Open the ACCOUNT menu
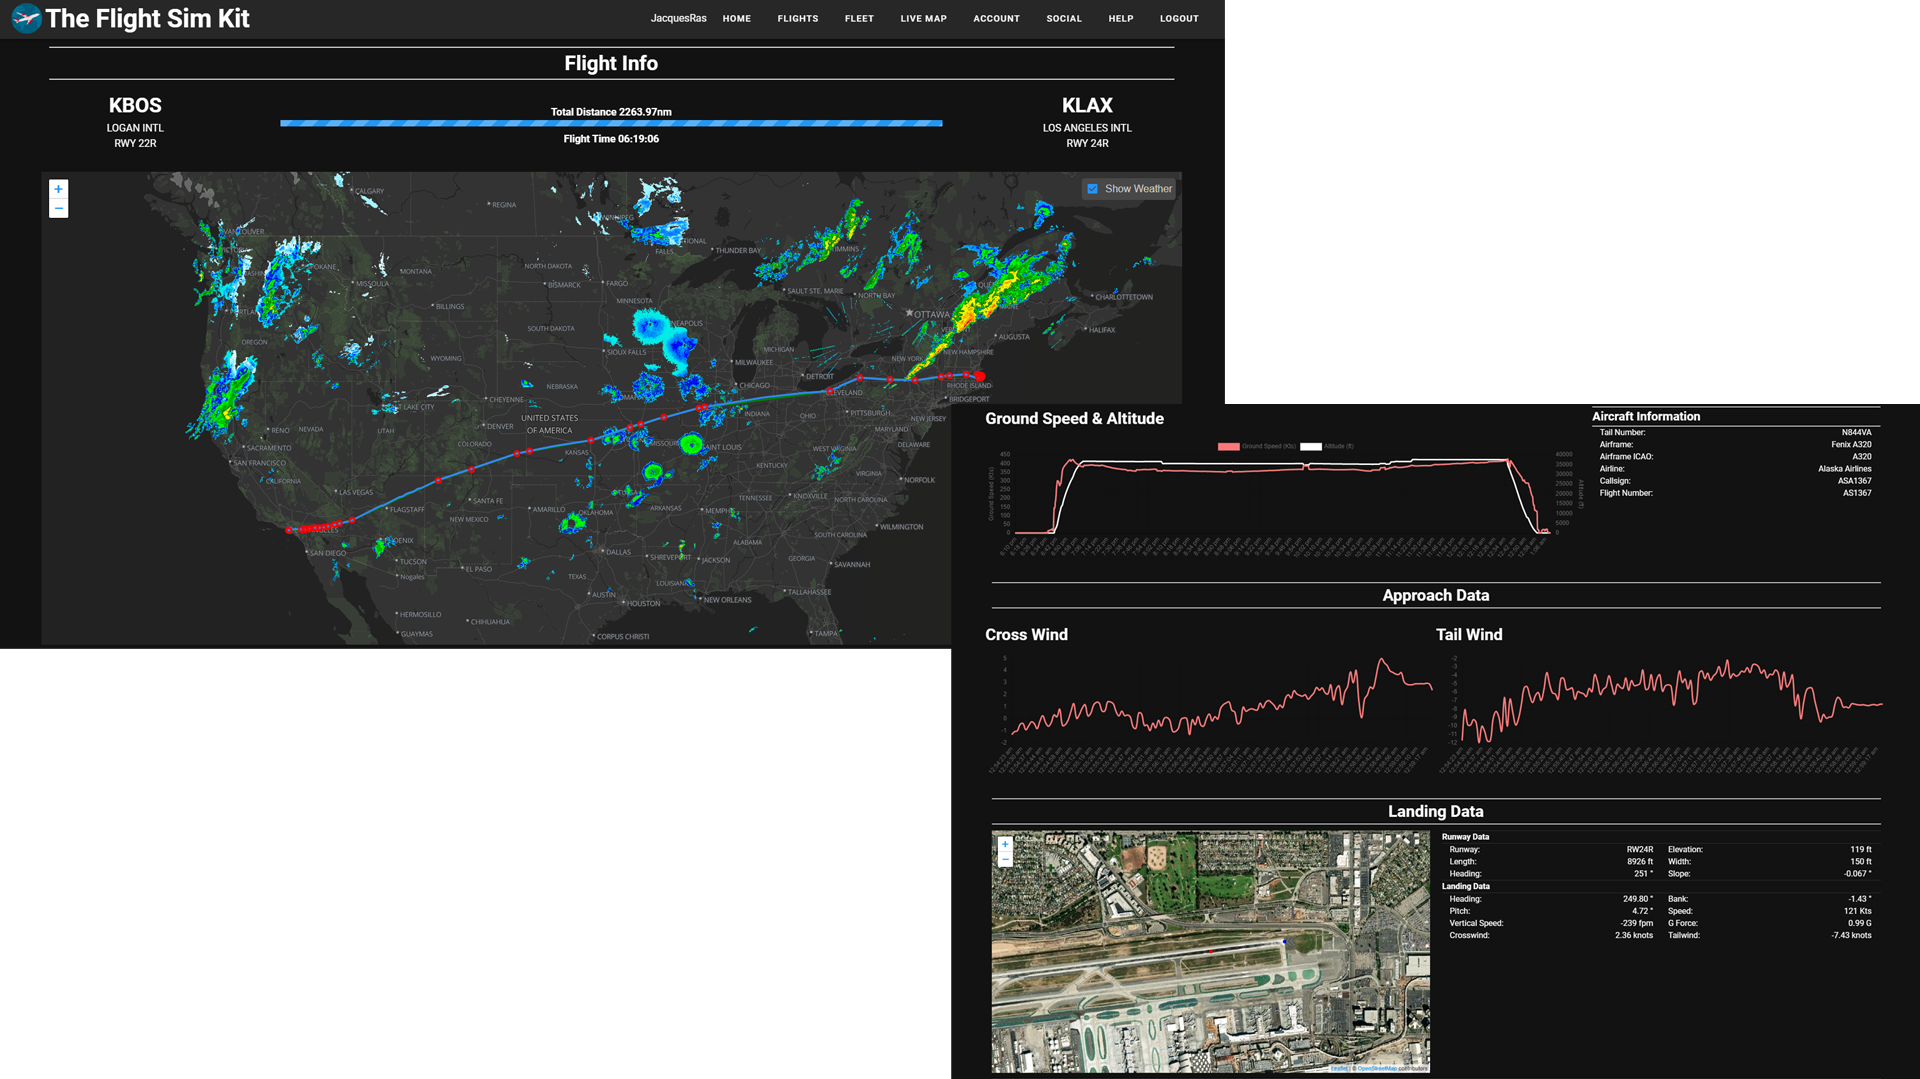The width and height of the screenshot is (1920, 1079). coord(996,19)
